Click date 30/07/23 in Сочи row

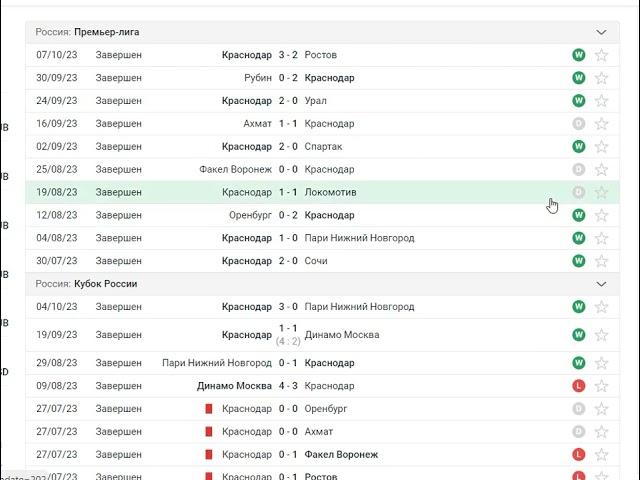57,261
